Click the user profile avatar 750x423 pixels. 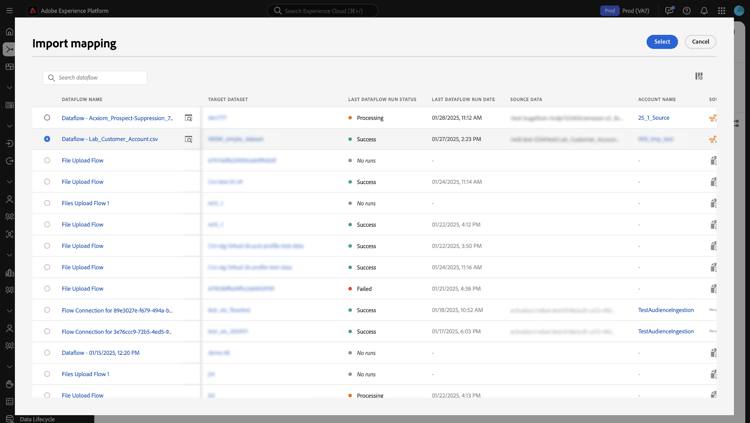coord(739,11)
